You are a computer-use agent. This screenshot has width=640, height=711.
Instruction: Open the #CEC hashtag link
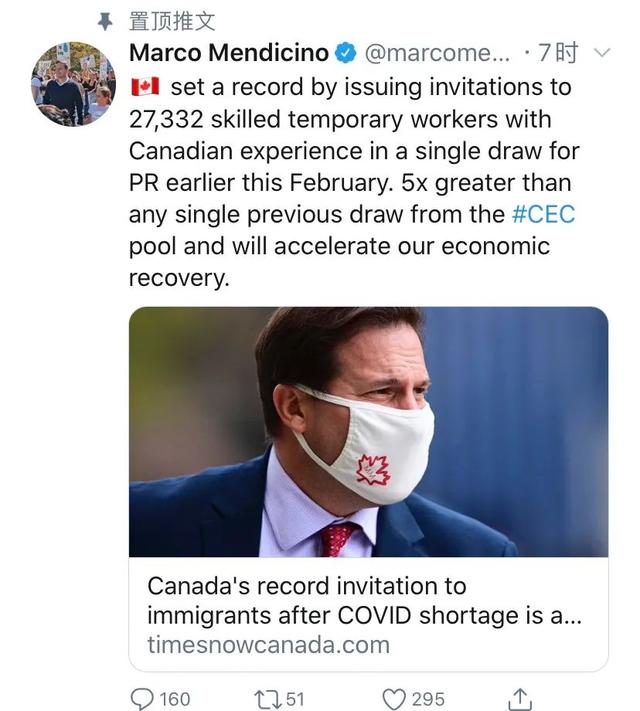point(543,214)
